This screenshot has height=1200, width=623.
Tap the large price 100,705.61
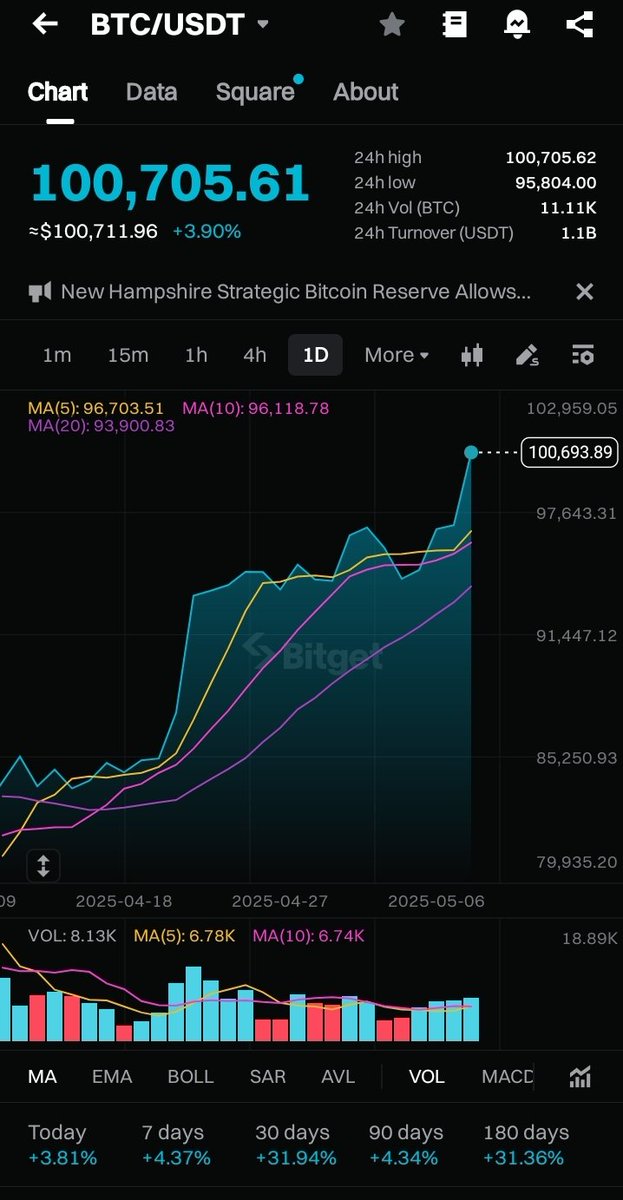[170, 184]
